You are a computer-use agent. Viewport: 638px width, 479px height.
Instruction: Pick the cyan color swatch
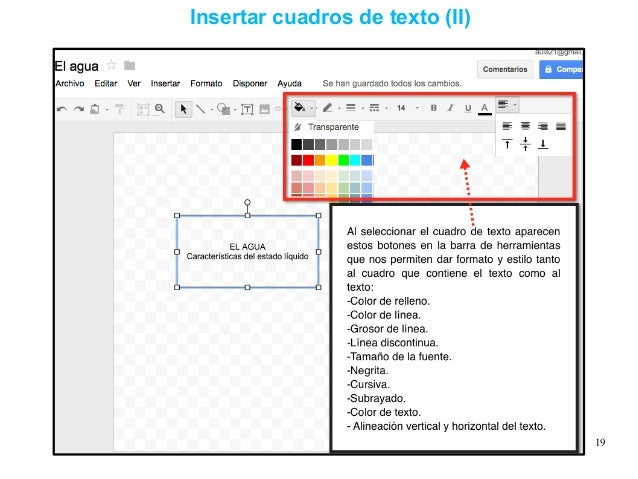355,160
